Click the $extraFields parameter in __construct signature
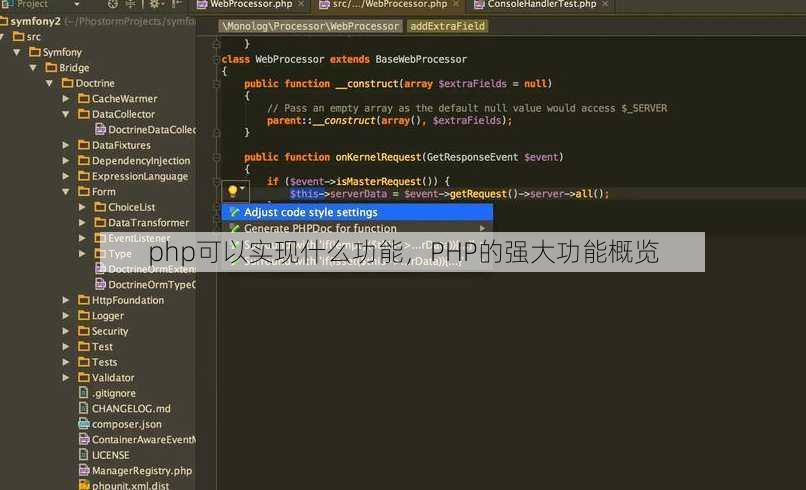Viewport: 806px width, 490px height. coord(472,83)
